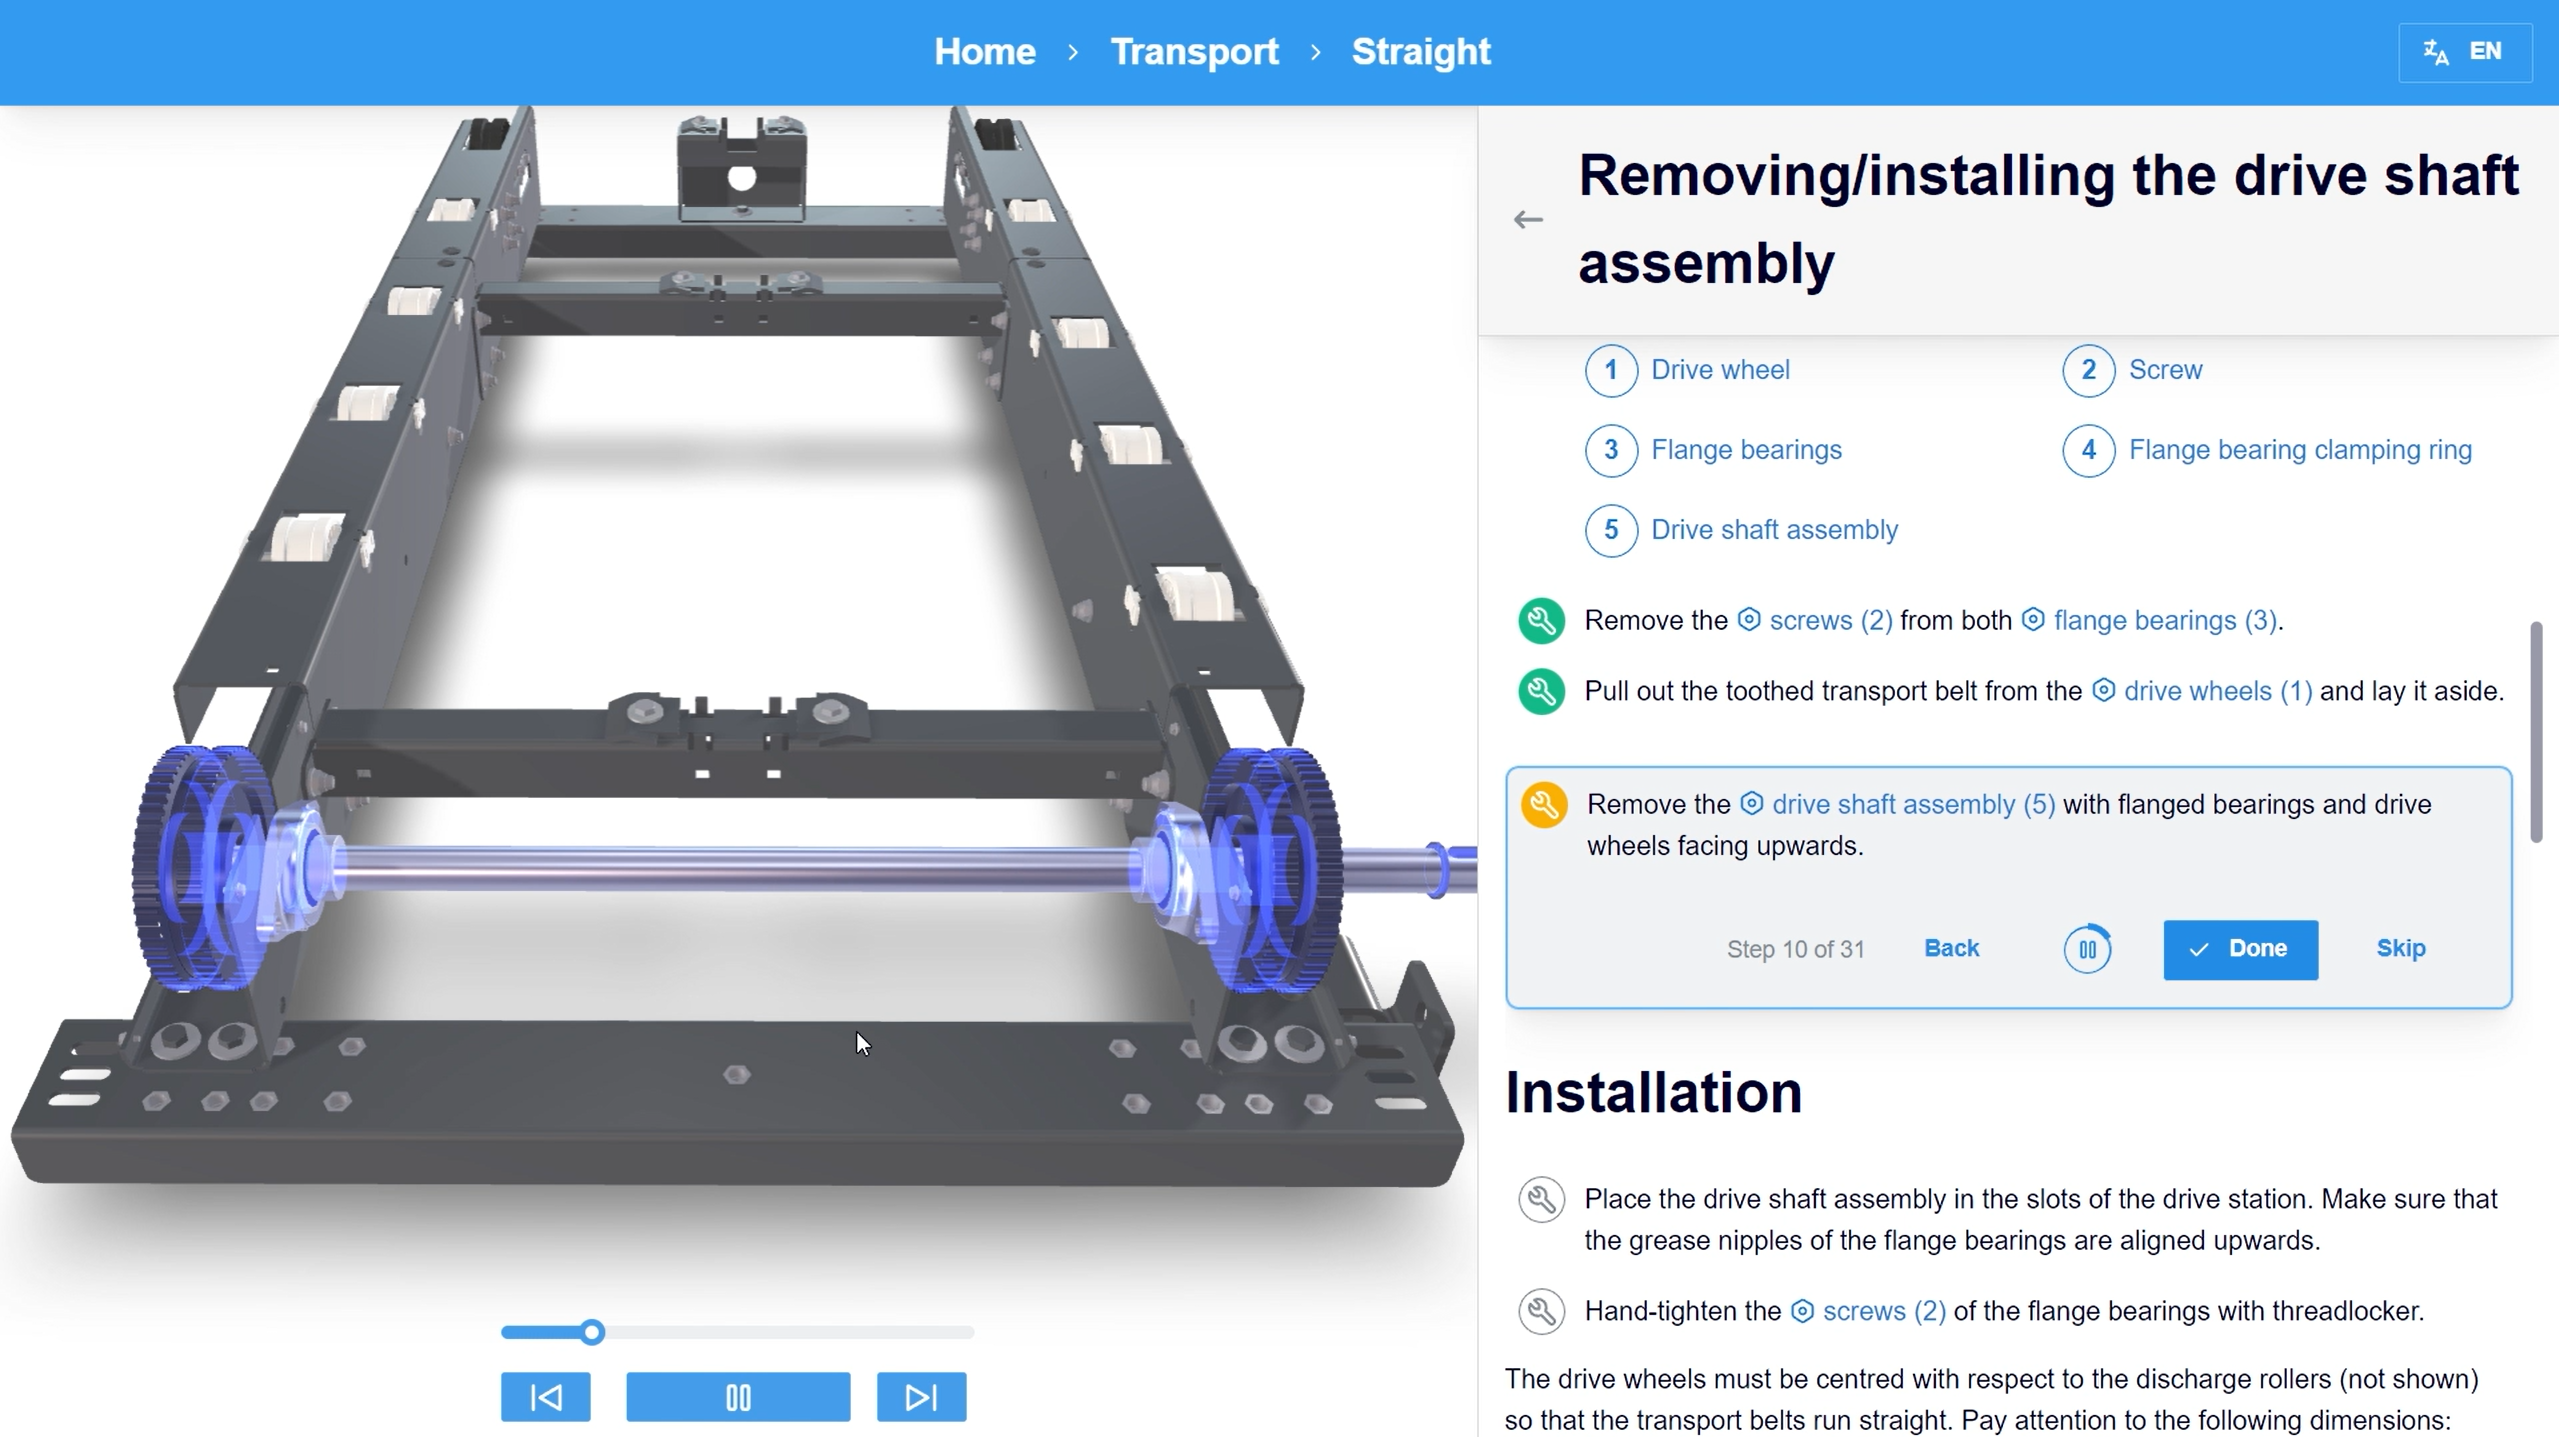
Task: Toggle the circular pause control in the step card
Action: [2086, 949]
